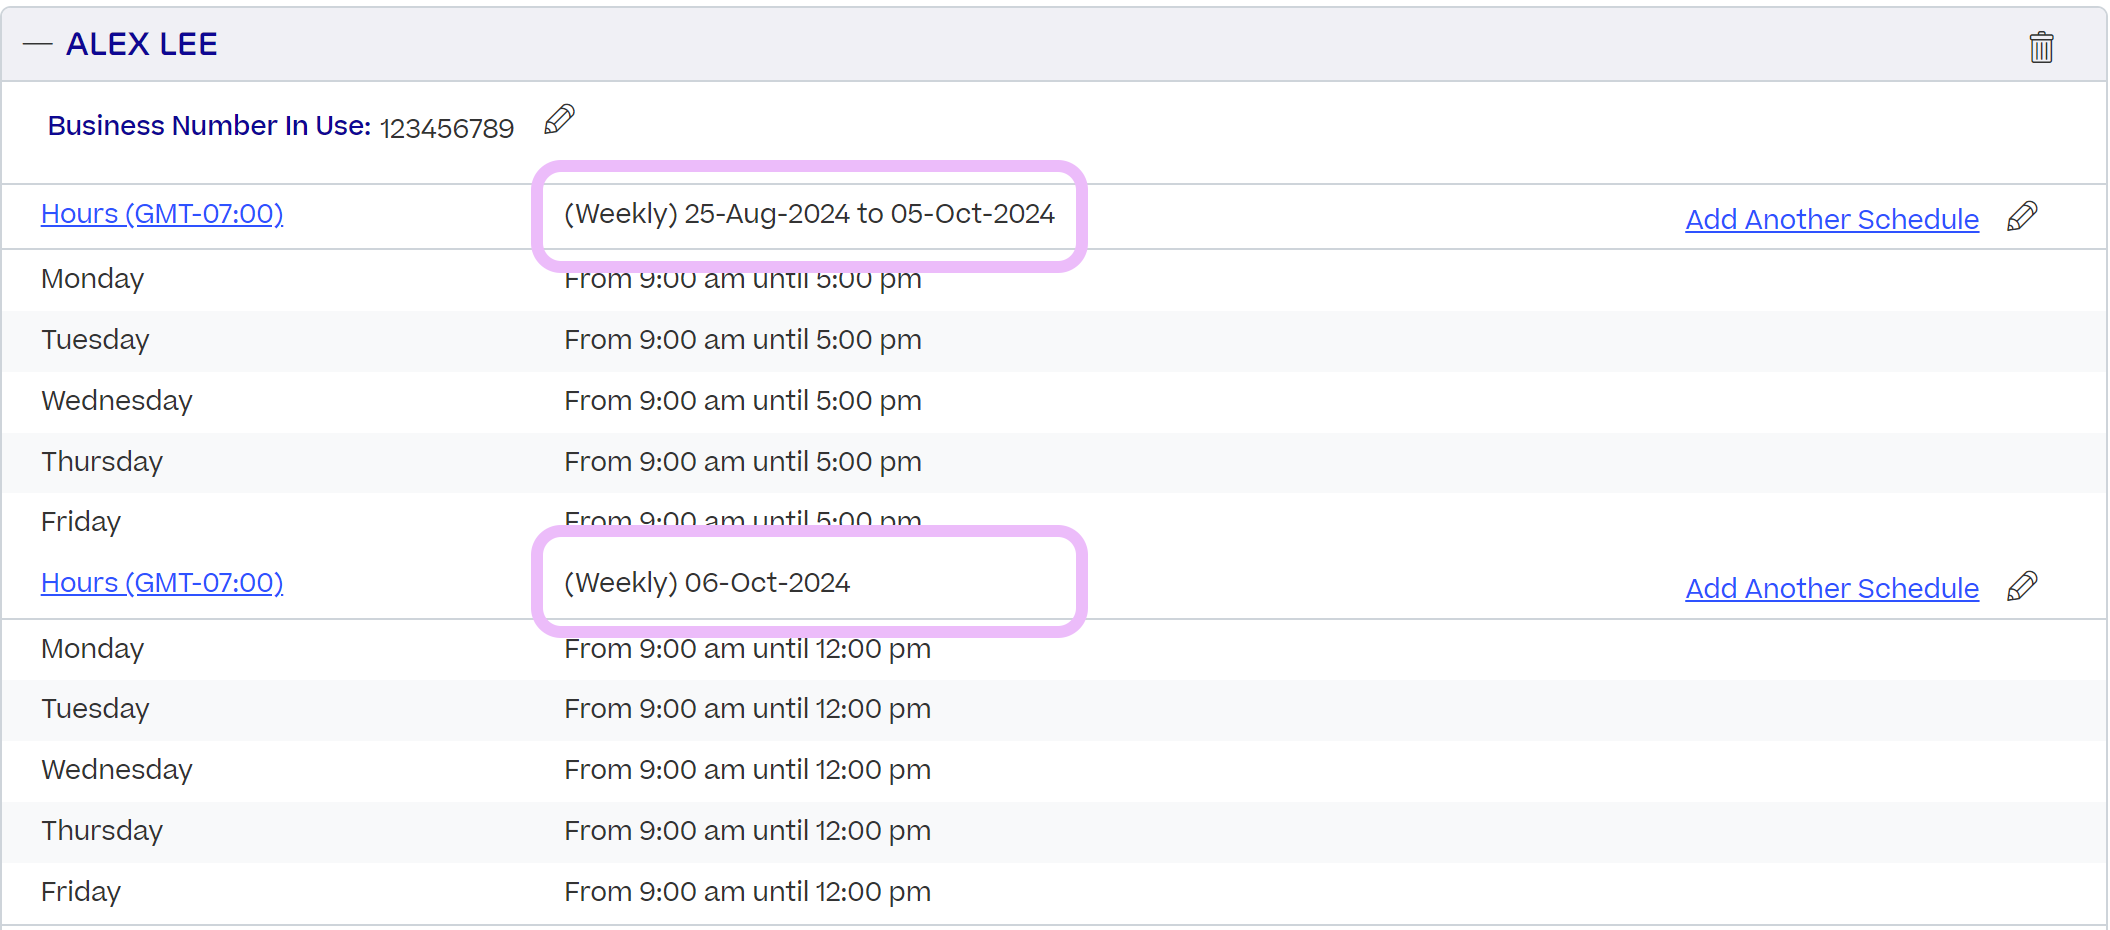Click the ALEX LEE header name
Viewport: 2110px width, 930px height.
[x=142, y=44]
